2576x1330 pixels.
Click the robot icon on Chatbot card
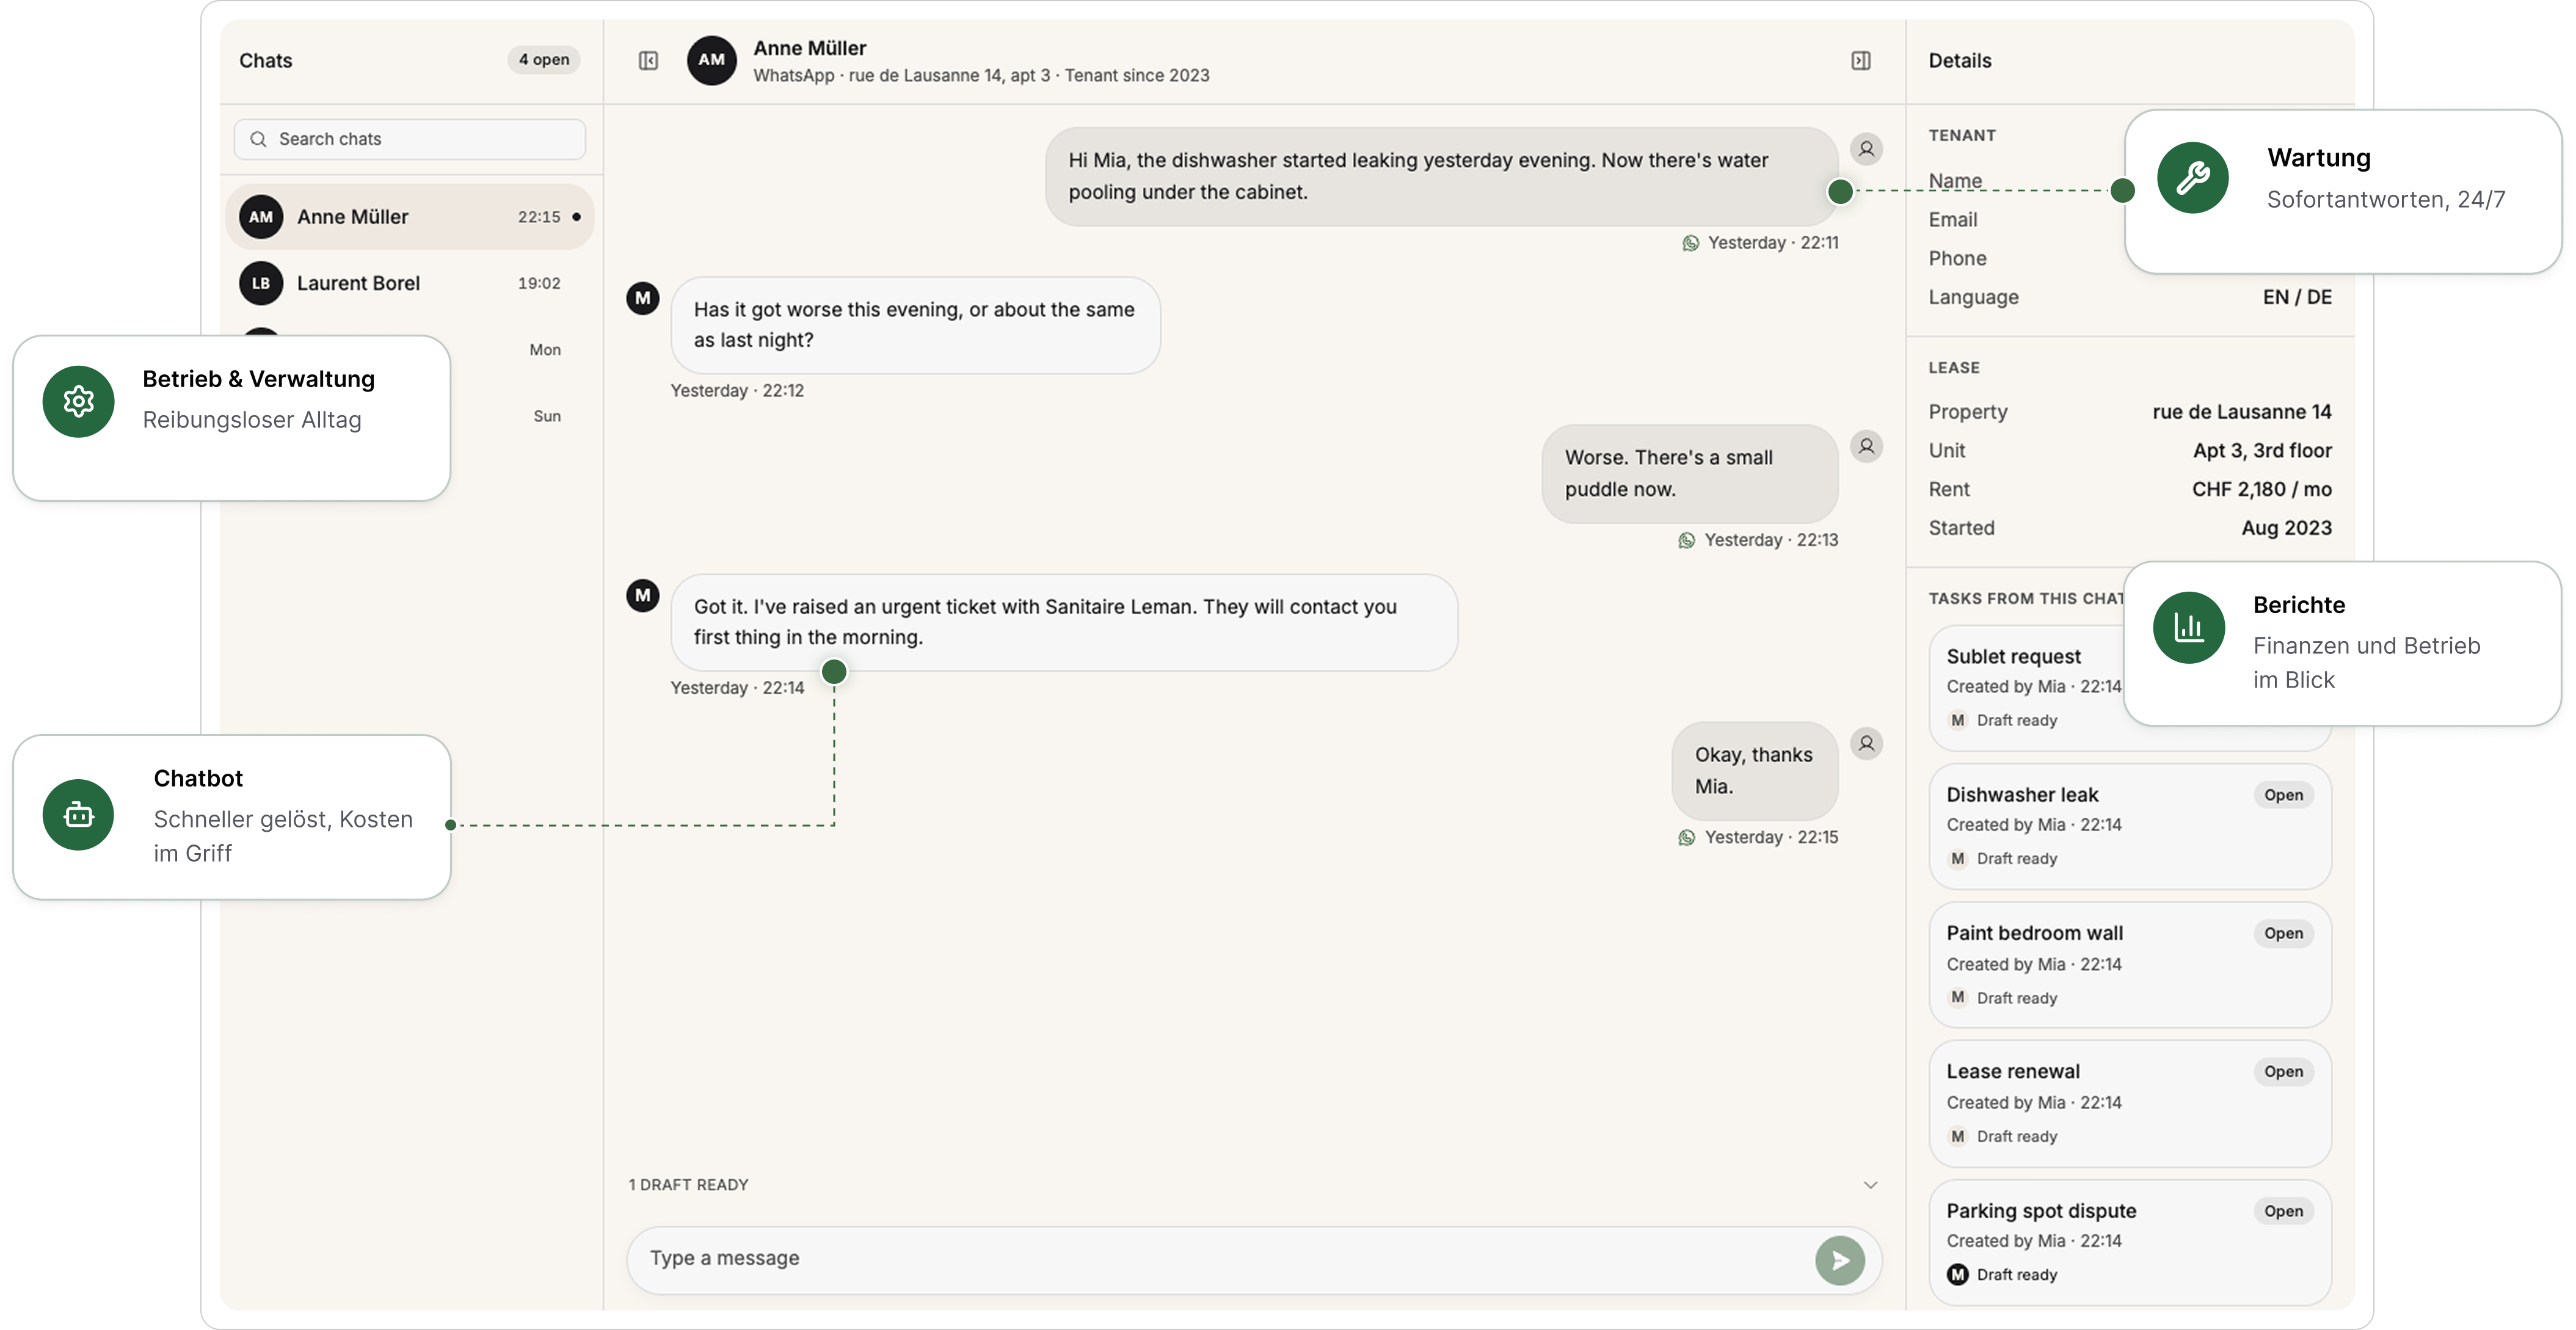coord(78,814)
